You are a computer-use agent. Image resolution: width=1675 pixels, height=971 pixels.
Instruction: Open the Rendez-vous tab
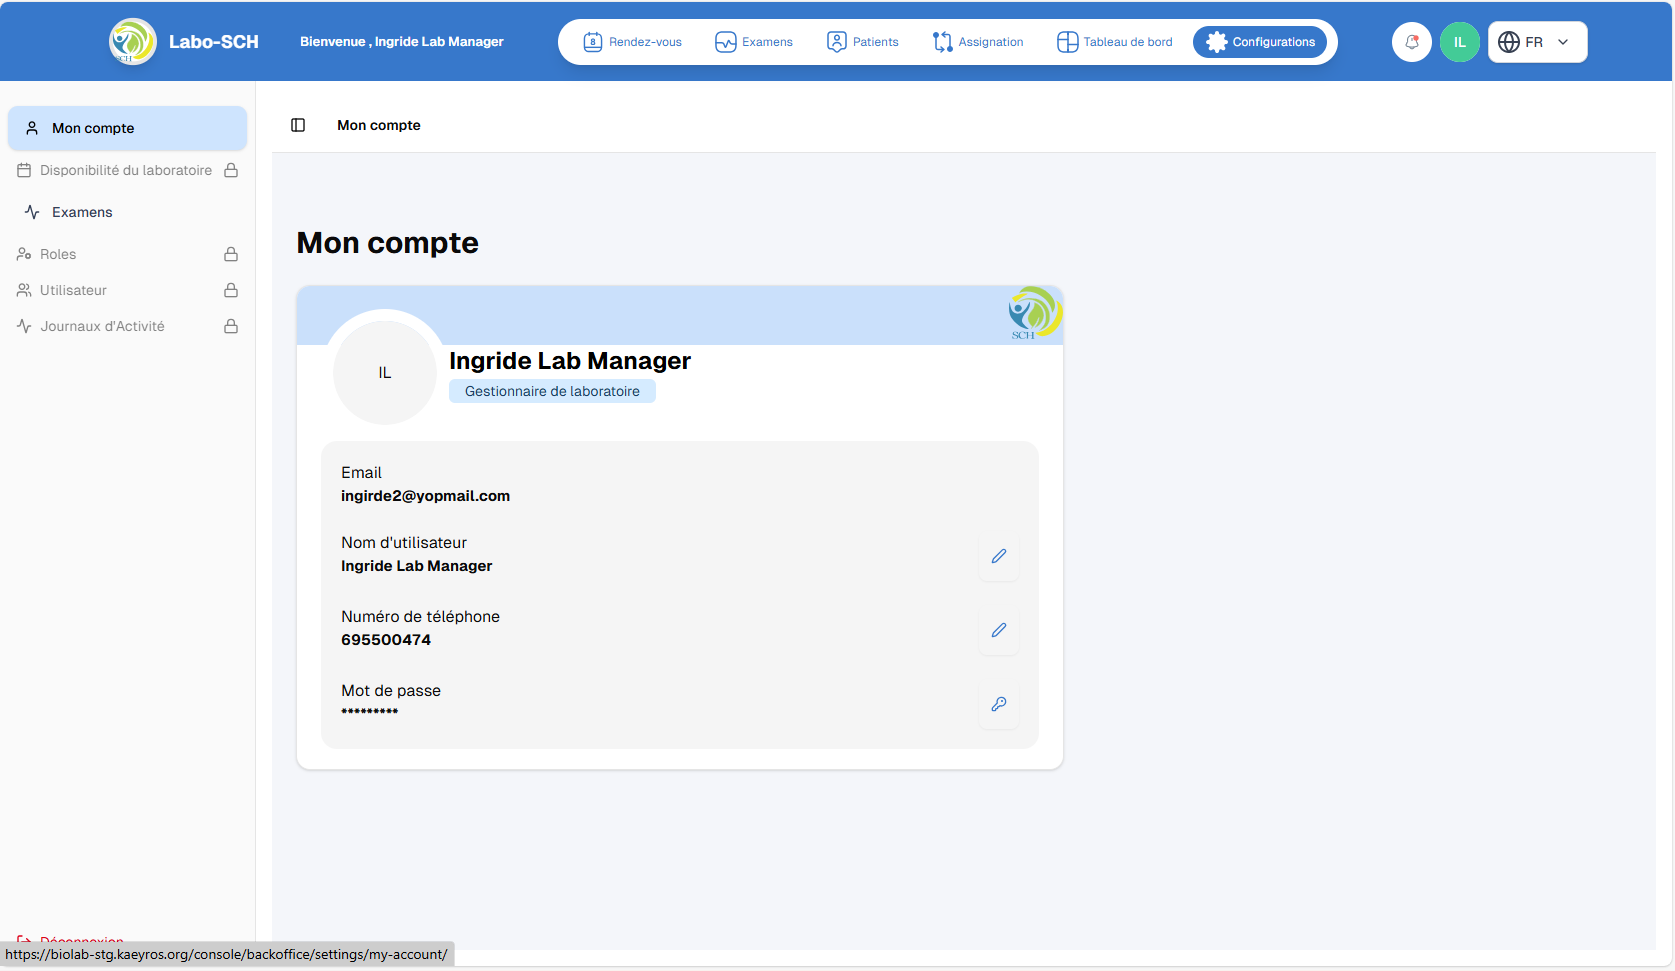(x=633, y=42)
